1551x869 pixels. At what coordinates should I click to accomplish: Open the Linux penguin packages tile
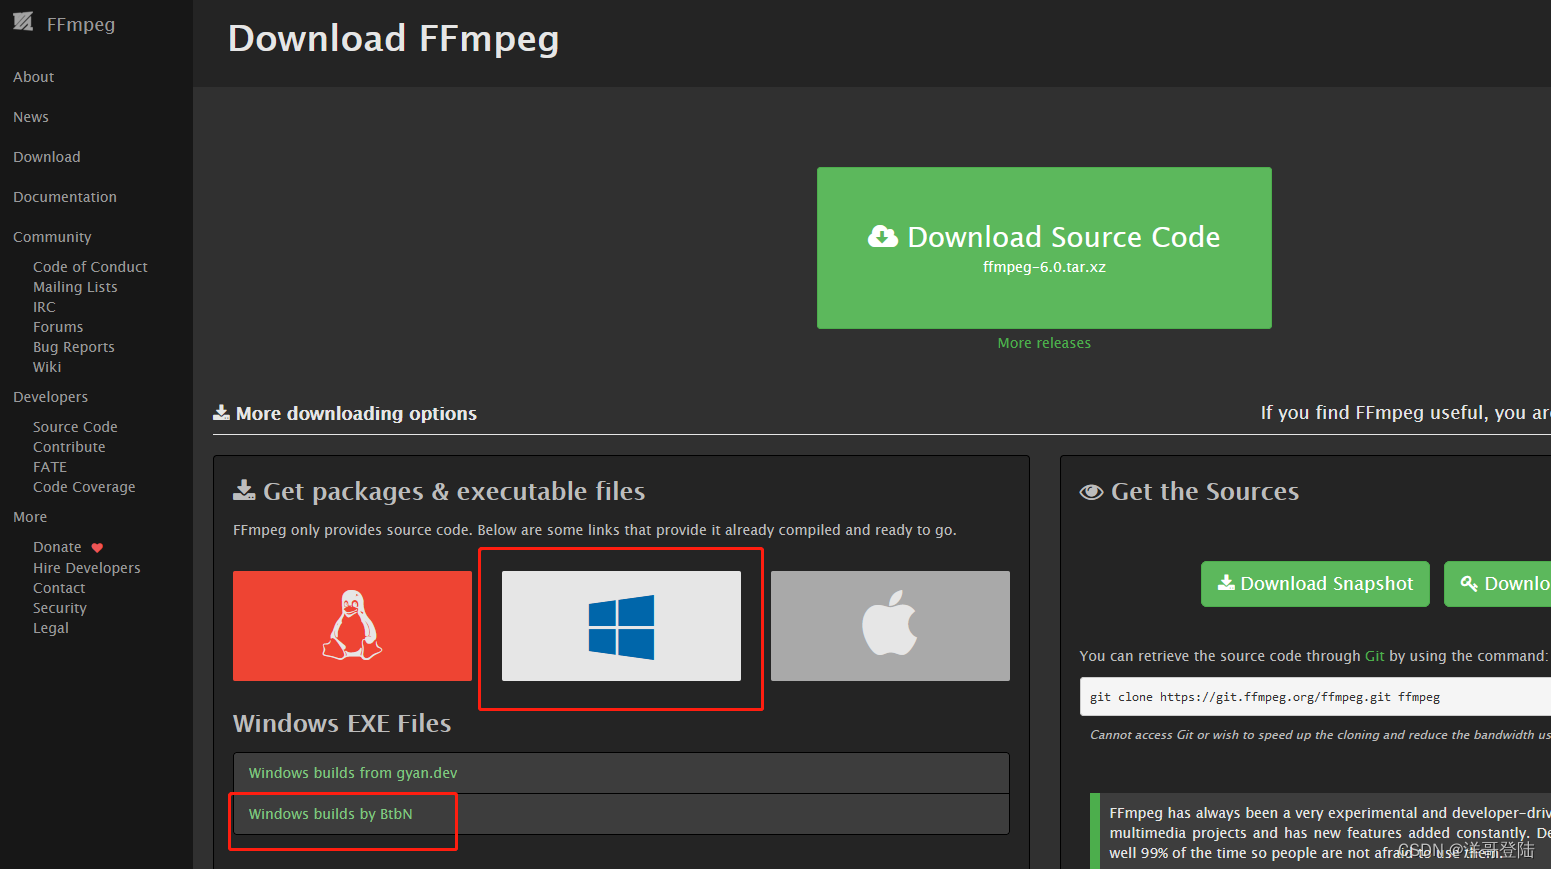(352, 626)
